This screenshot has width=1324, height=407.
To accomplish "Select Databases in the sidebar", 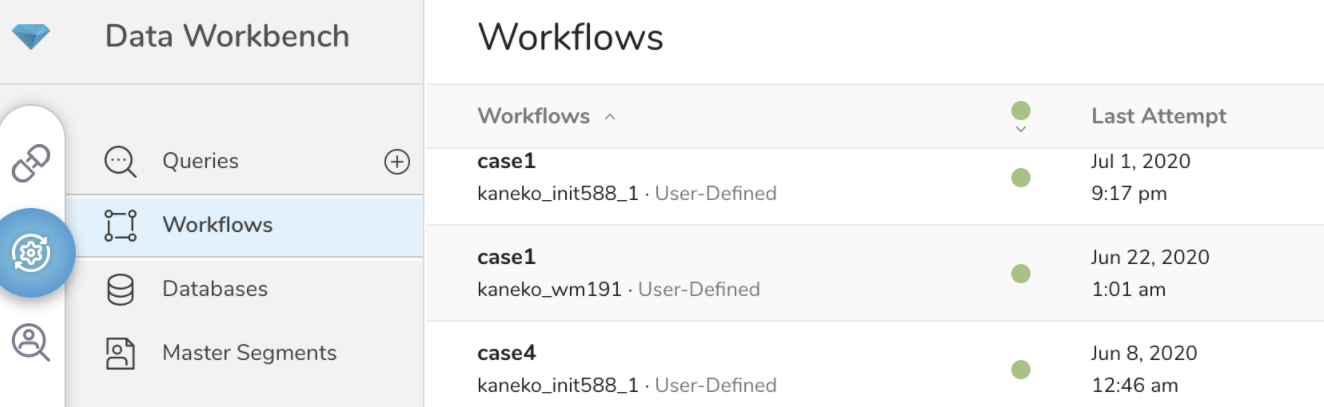I will 215,289.
